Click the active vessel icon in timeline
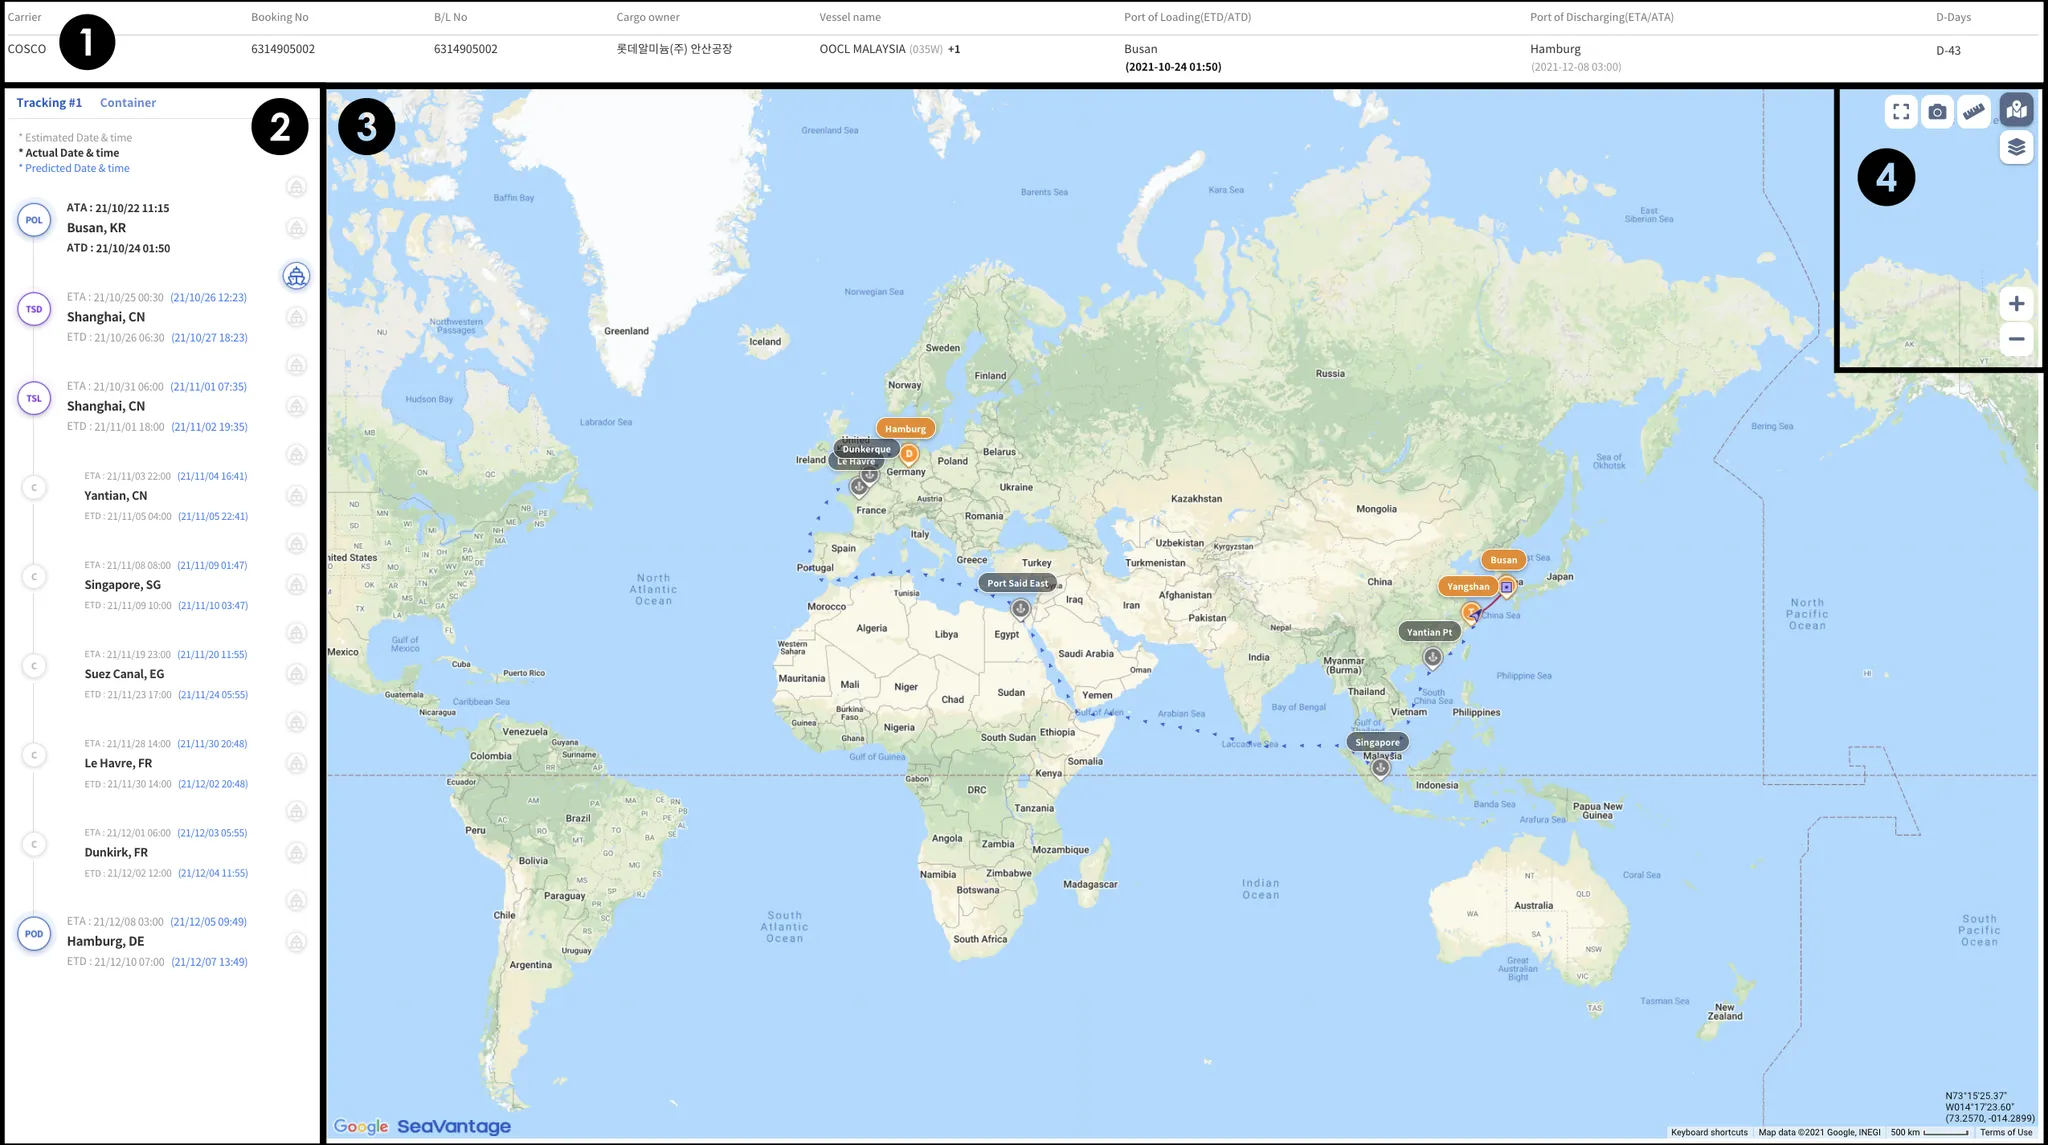Screen dimensions: 2048x1145 (296, 277)
